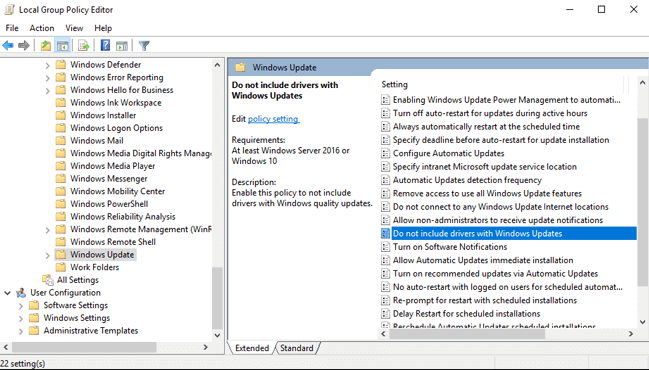Collapse the User Configuration node
The height and width of the screenshot is (370, 649).
click(7, 293)
